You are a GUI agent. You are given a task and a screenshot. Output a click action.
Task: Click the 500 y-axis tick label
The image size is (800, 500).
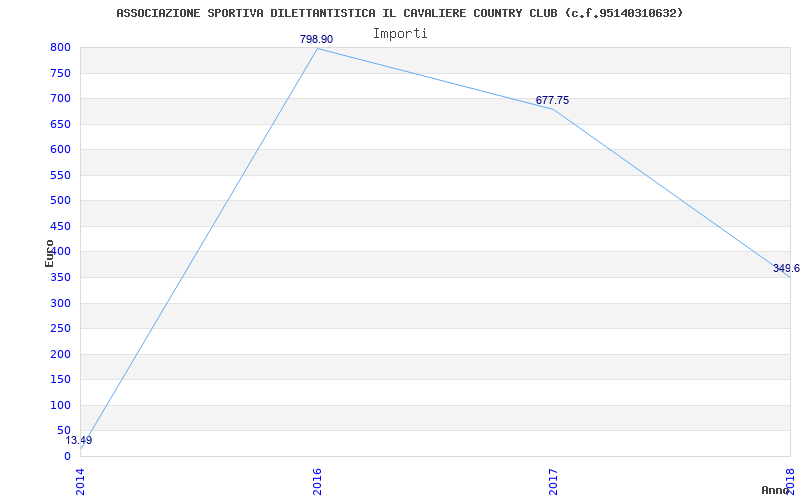pyautogui.click(x=60, y=201)
